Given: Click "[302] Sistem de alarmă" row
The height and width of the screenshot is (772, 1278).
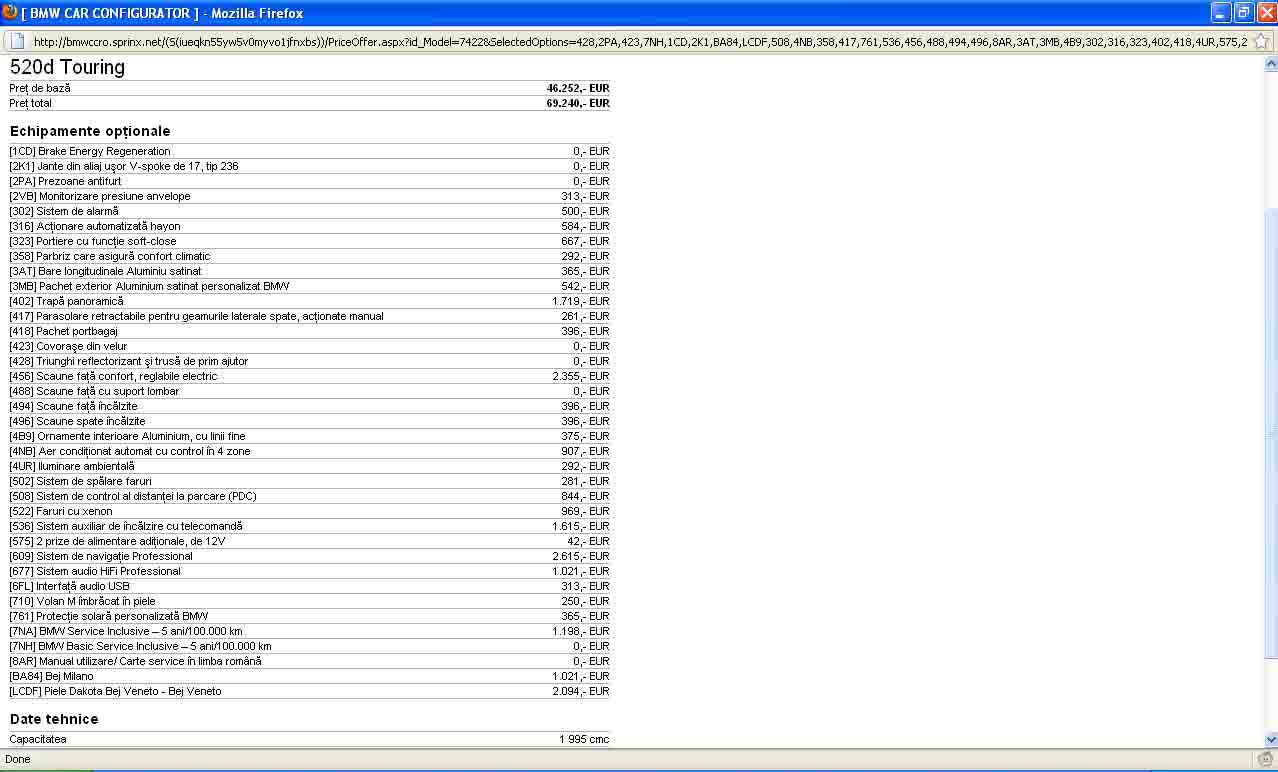Looking at the screenshot, I should pos(309,211).
